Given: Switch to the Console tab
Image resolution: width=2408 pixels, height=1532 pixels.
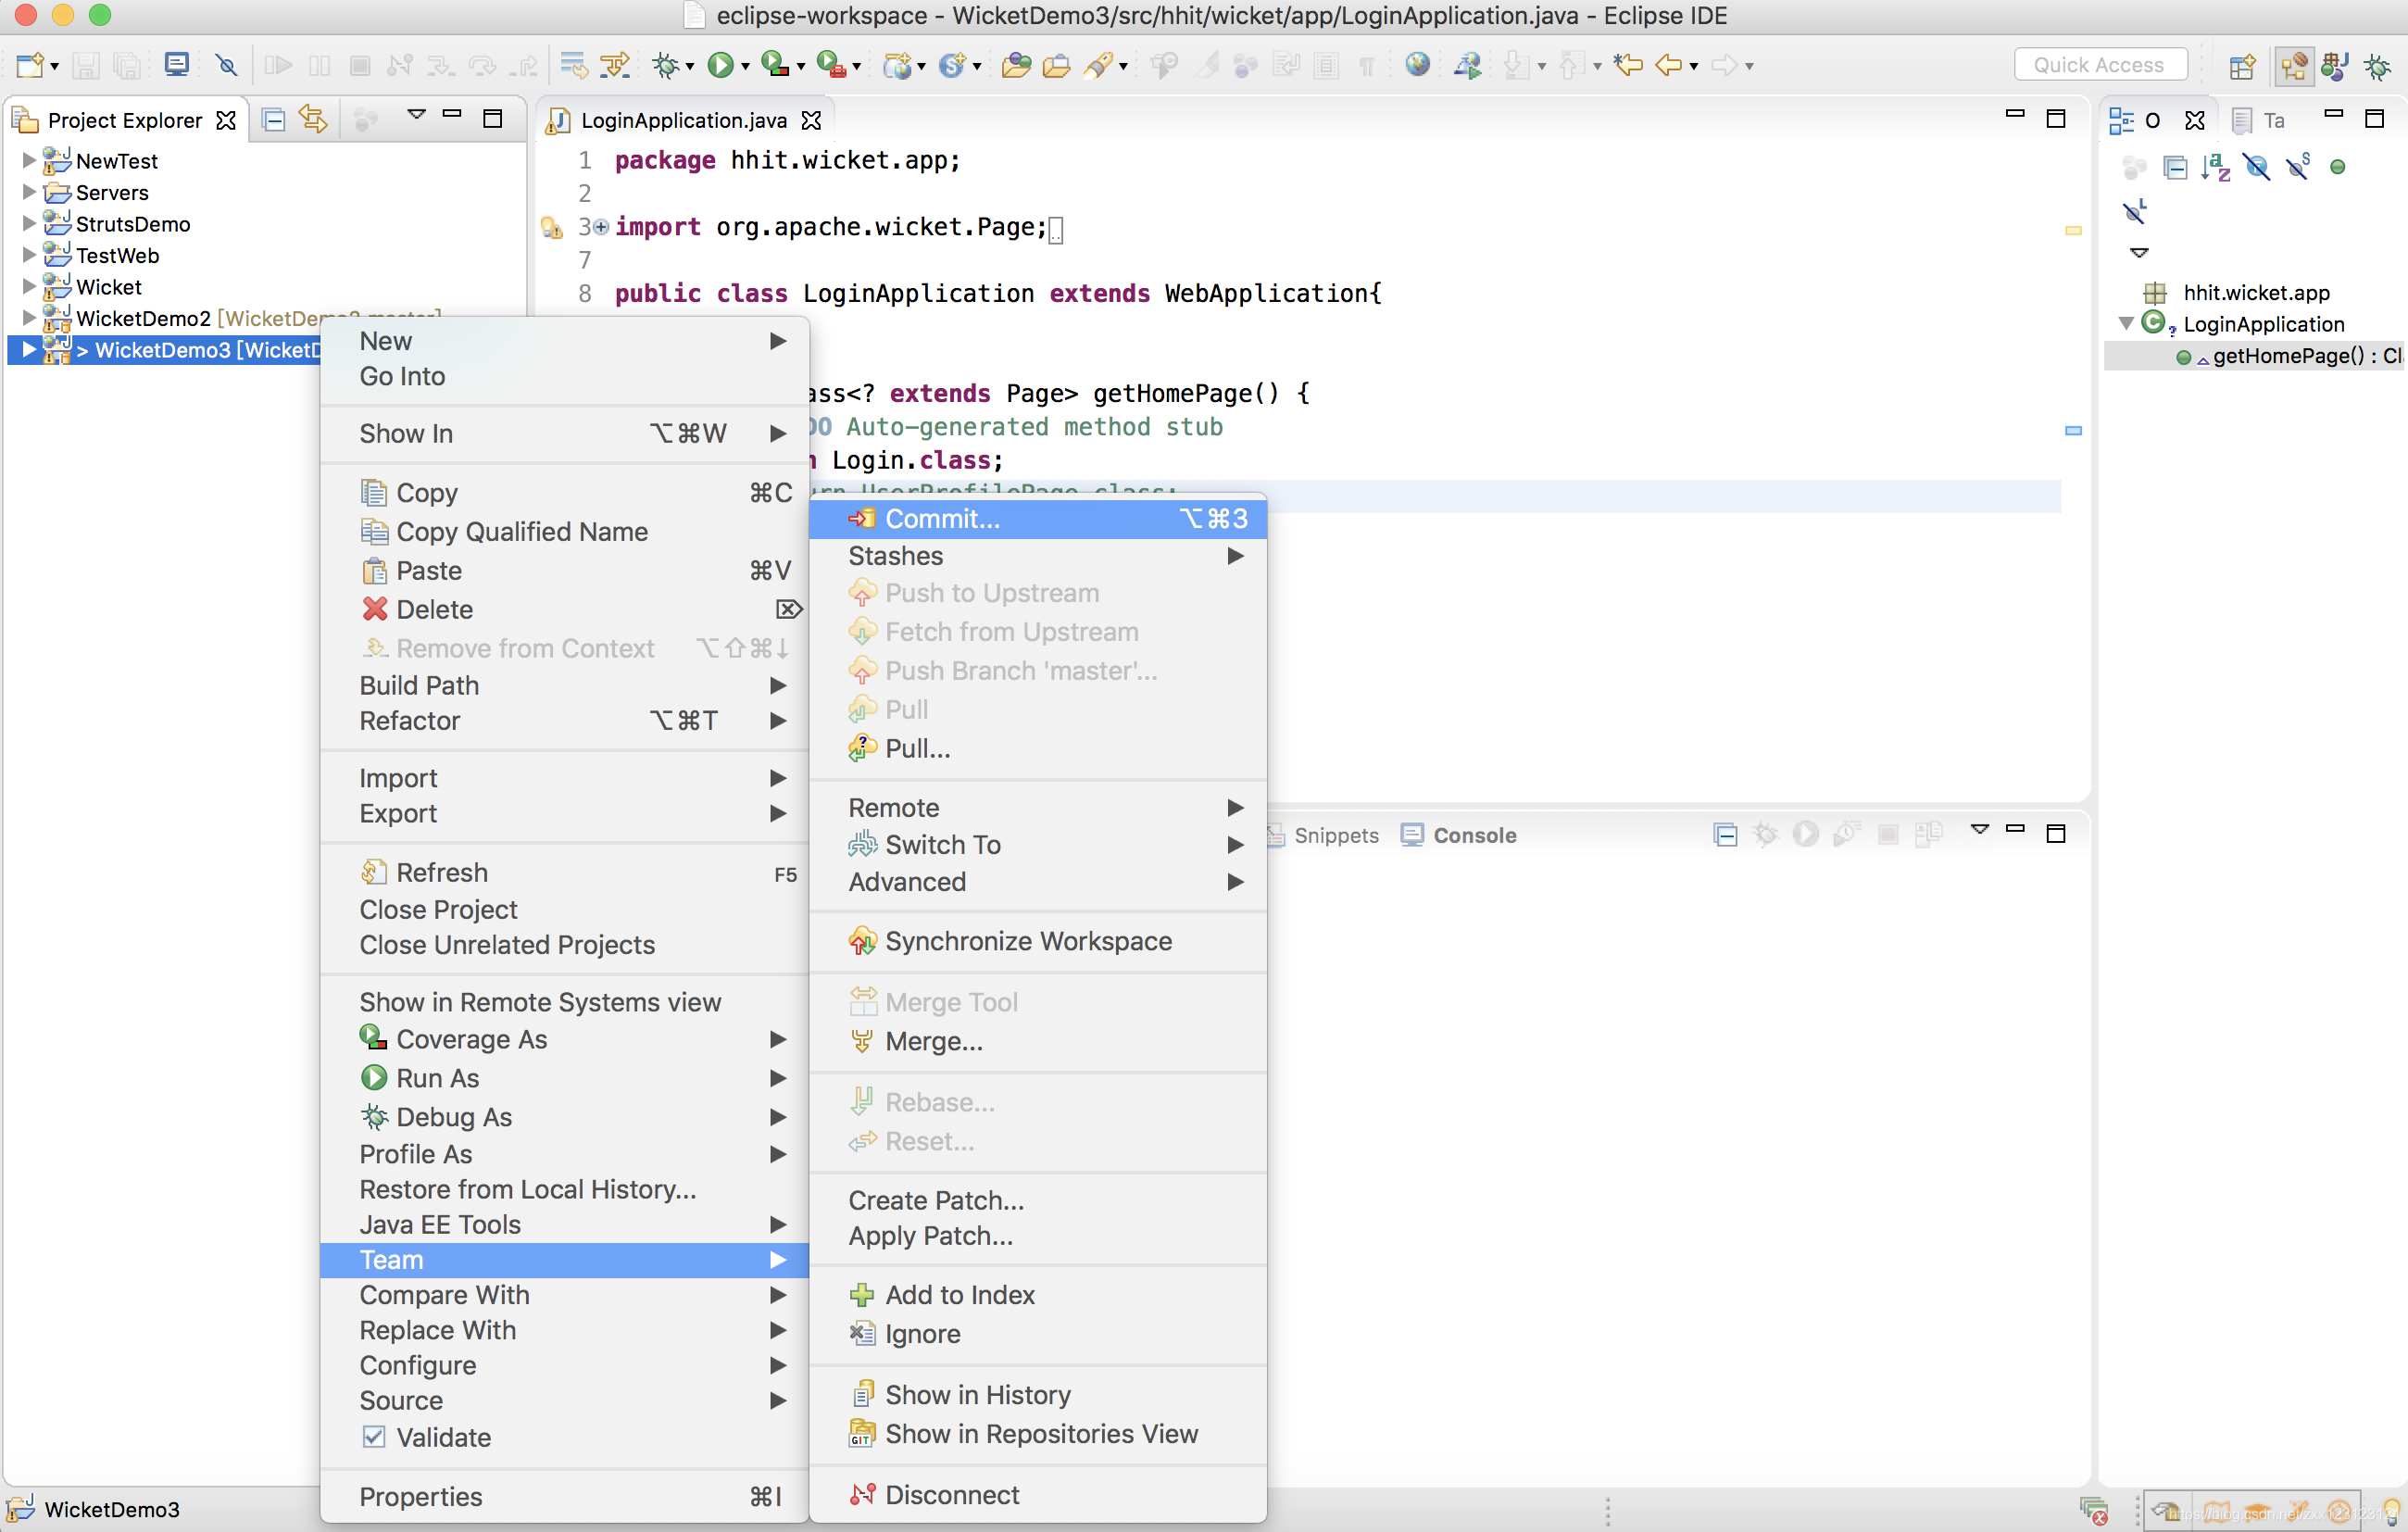Looking at the screenshot, I should click(x=1458, y=835).
